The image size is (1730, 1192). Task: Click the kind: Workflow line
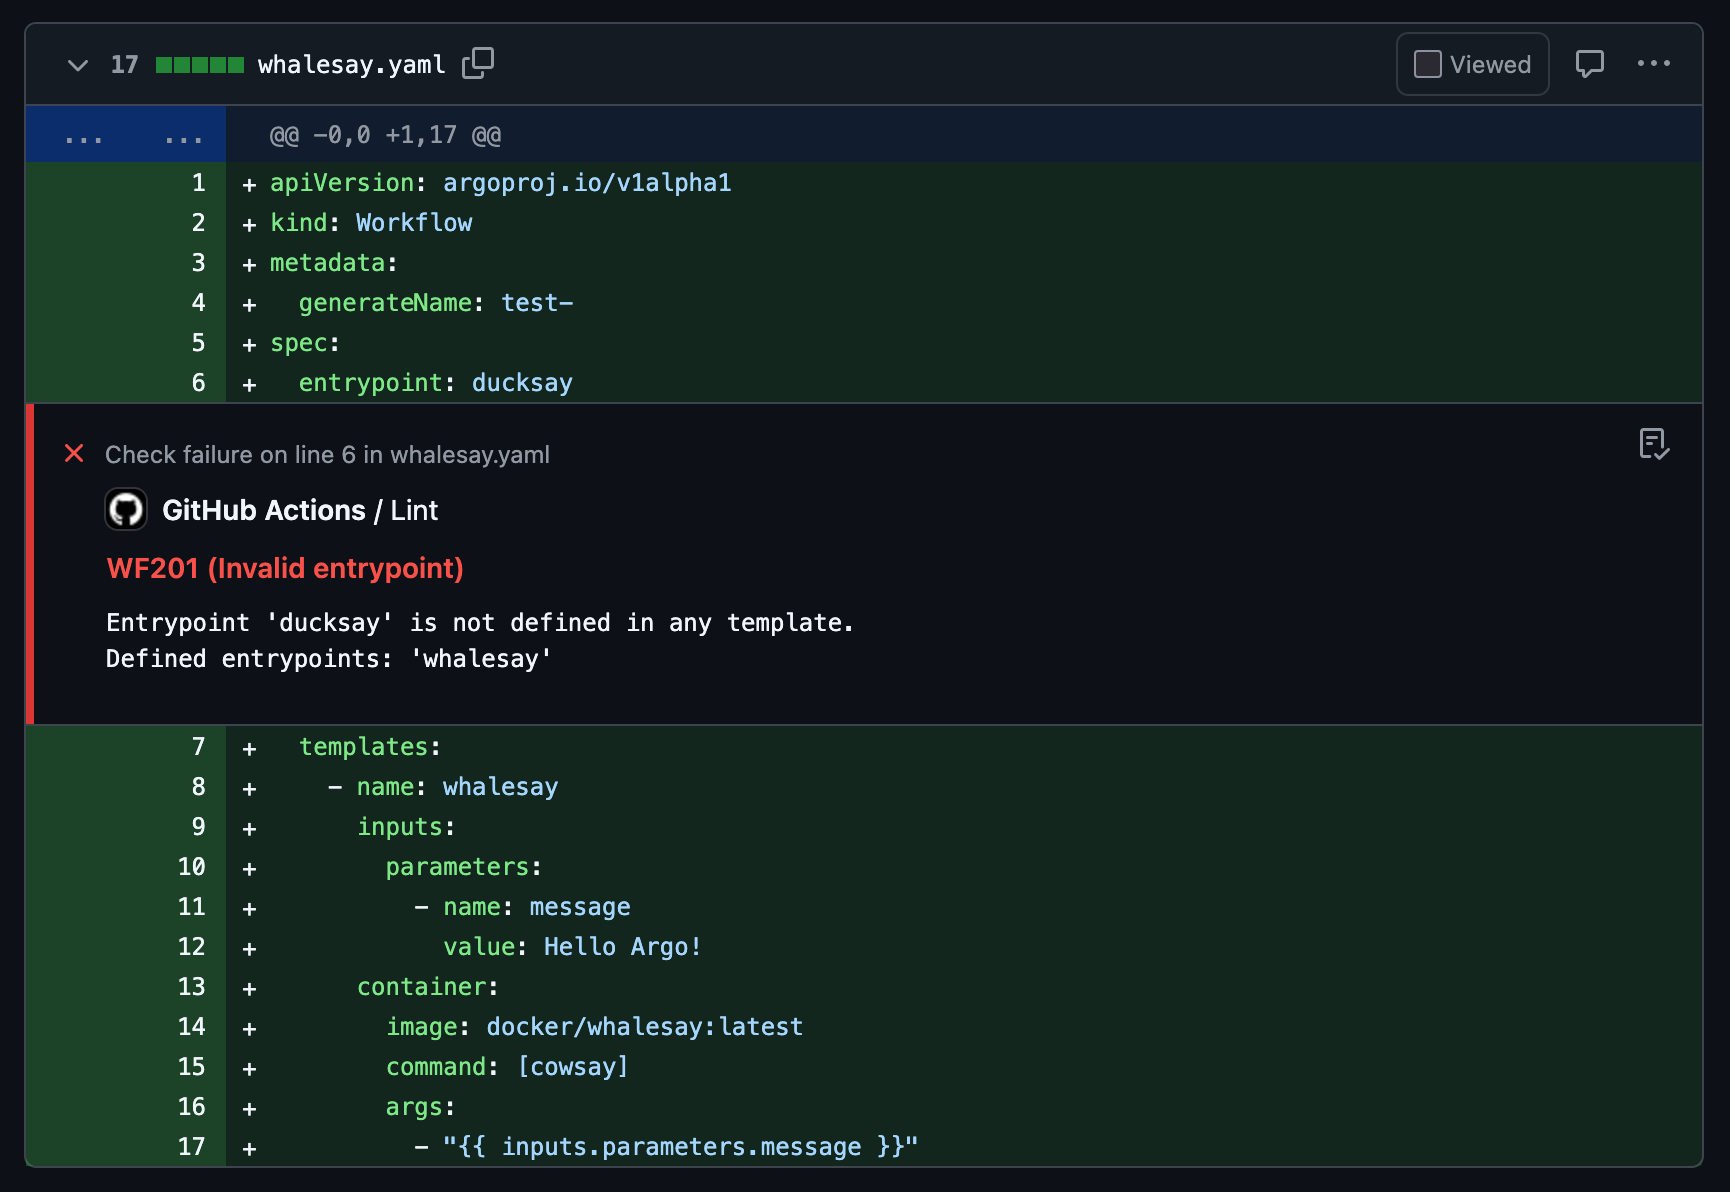coord(964,223)
